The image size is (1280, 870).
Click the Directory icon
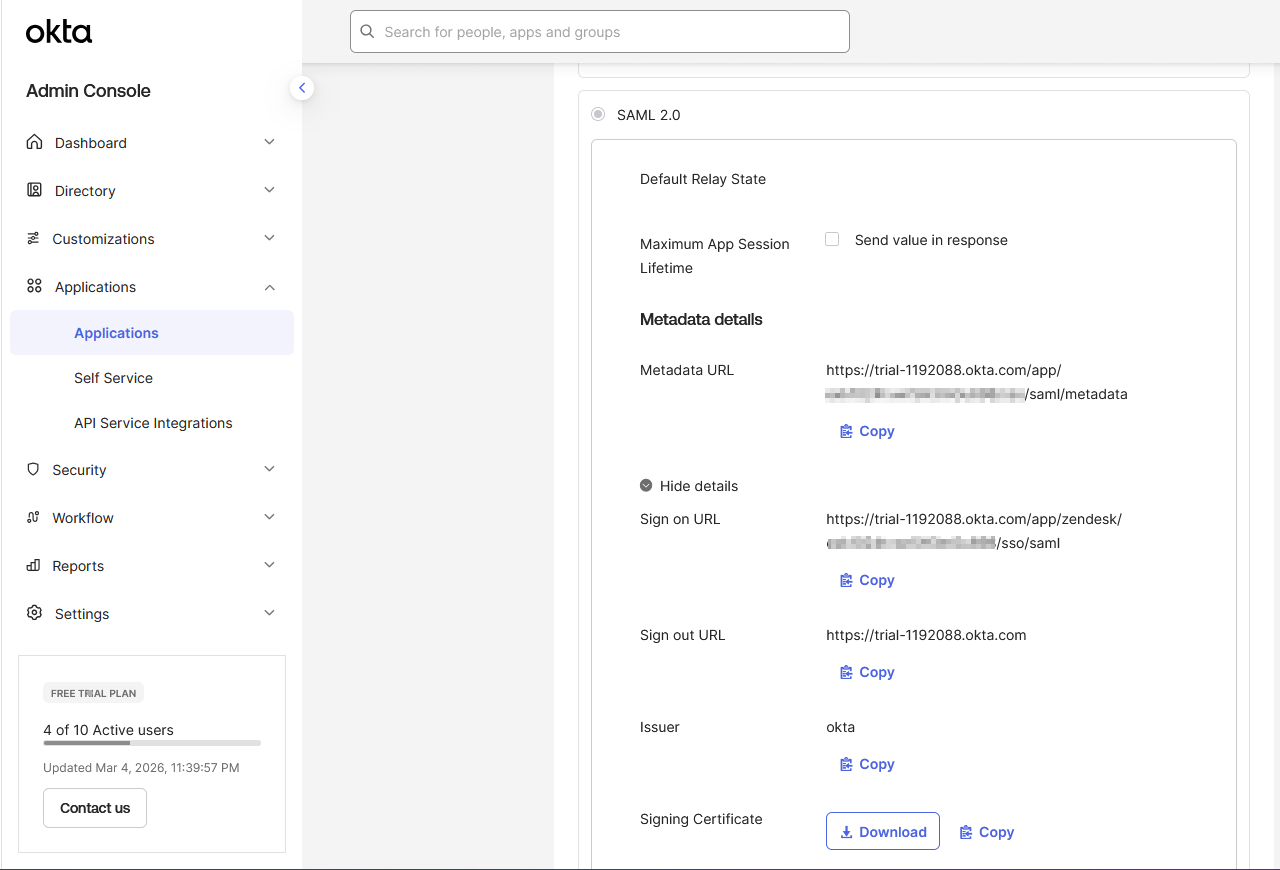pyautogui.click(x=34, y=190)
